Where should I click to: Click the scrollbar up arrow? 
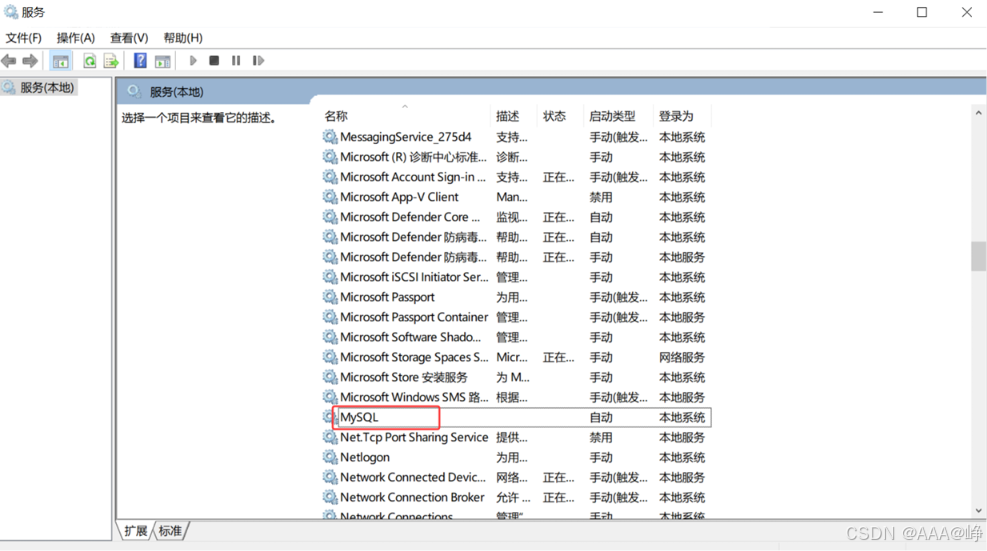(x=978, y=113)
